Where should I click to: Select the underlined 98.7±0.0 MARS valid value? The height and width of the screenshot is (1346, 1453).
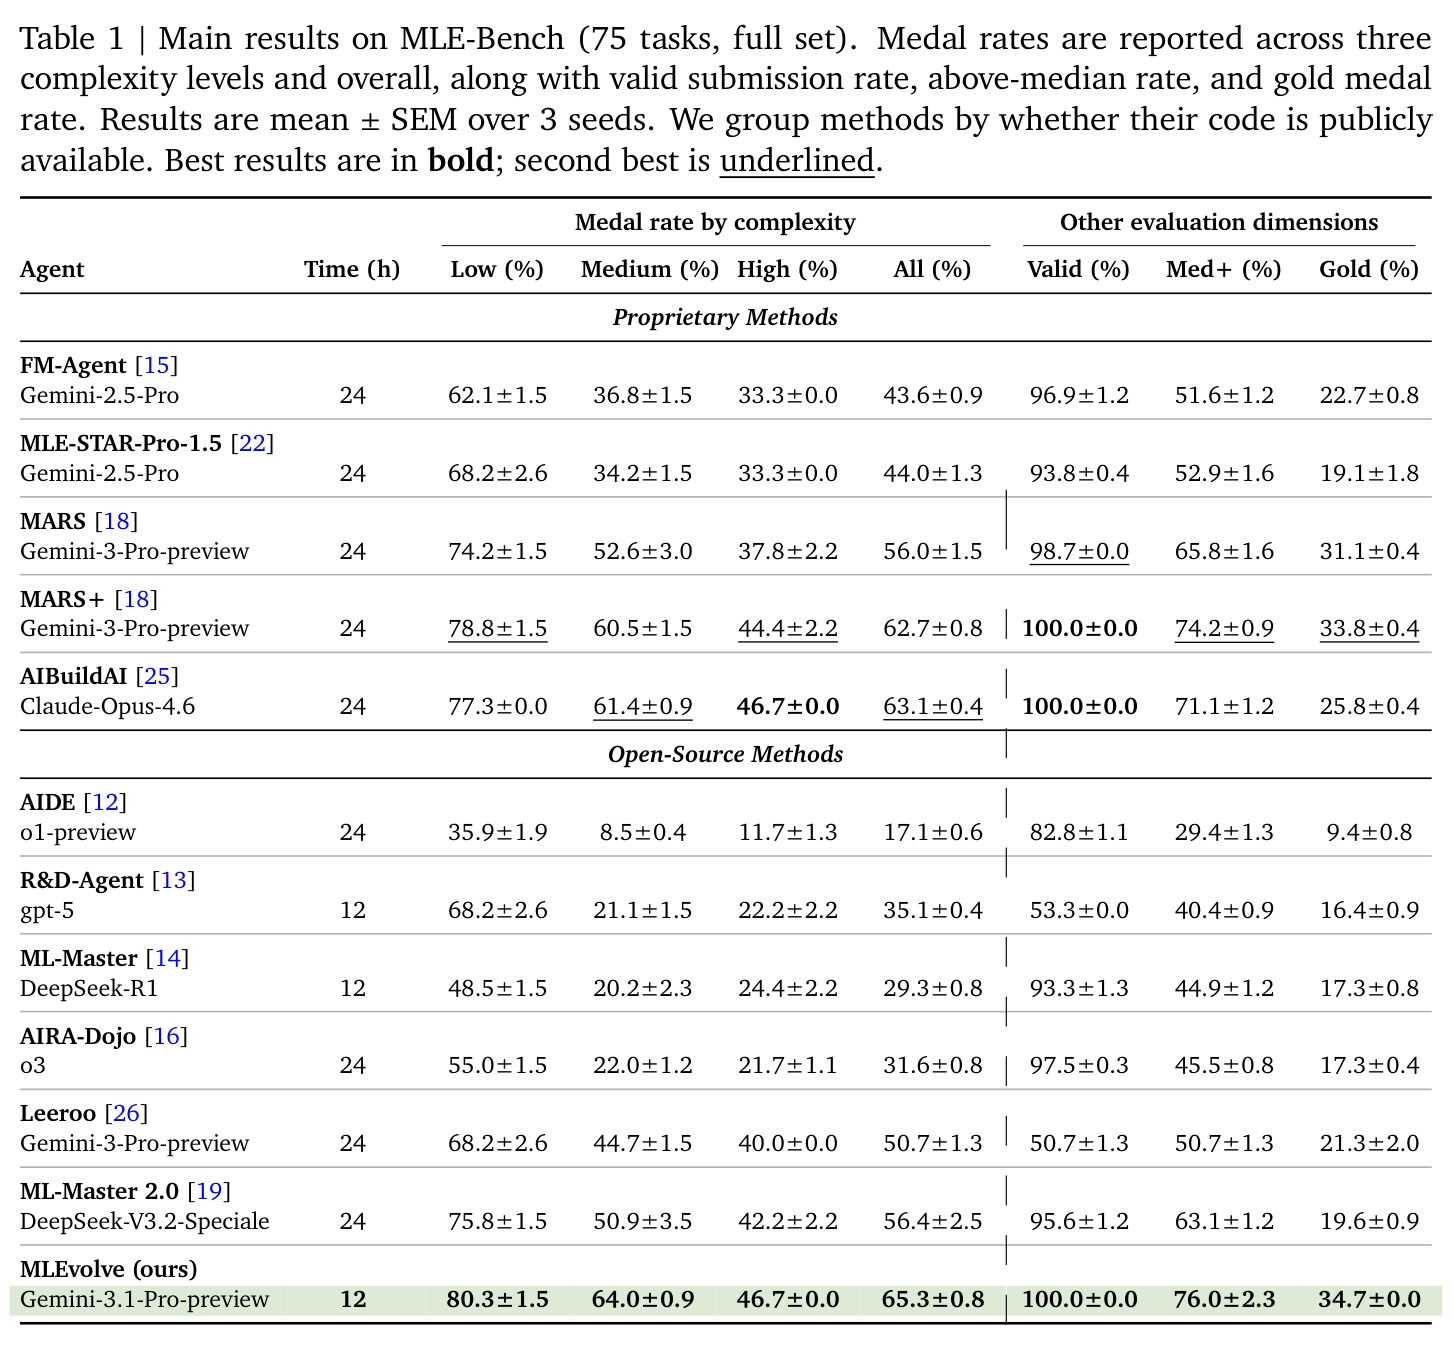[1079, 551]
